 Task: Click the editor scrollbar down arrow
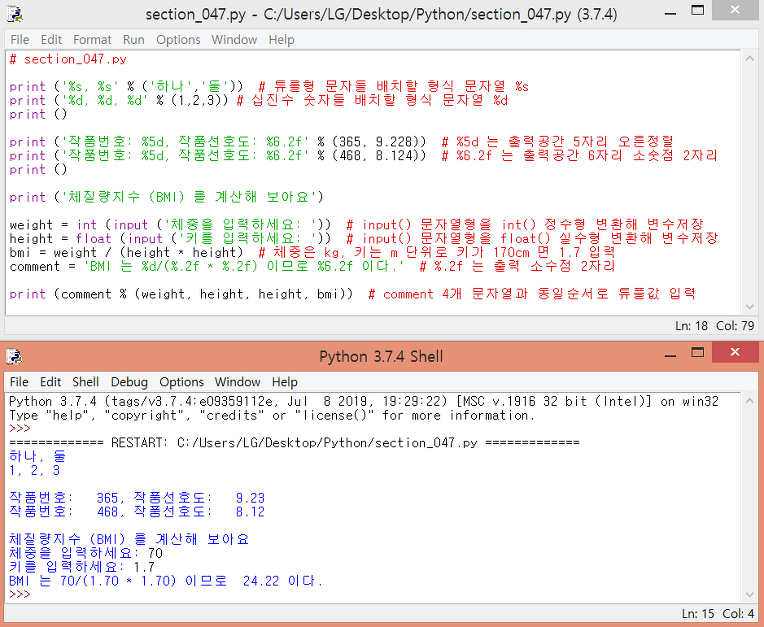(x=749, y=306)
